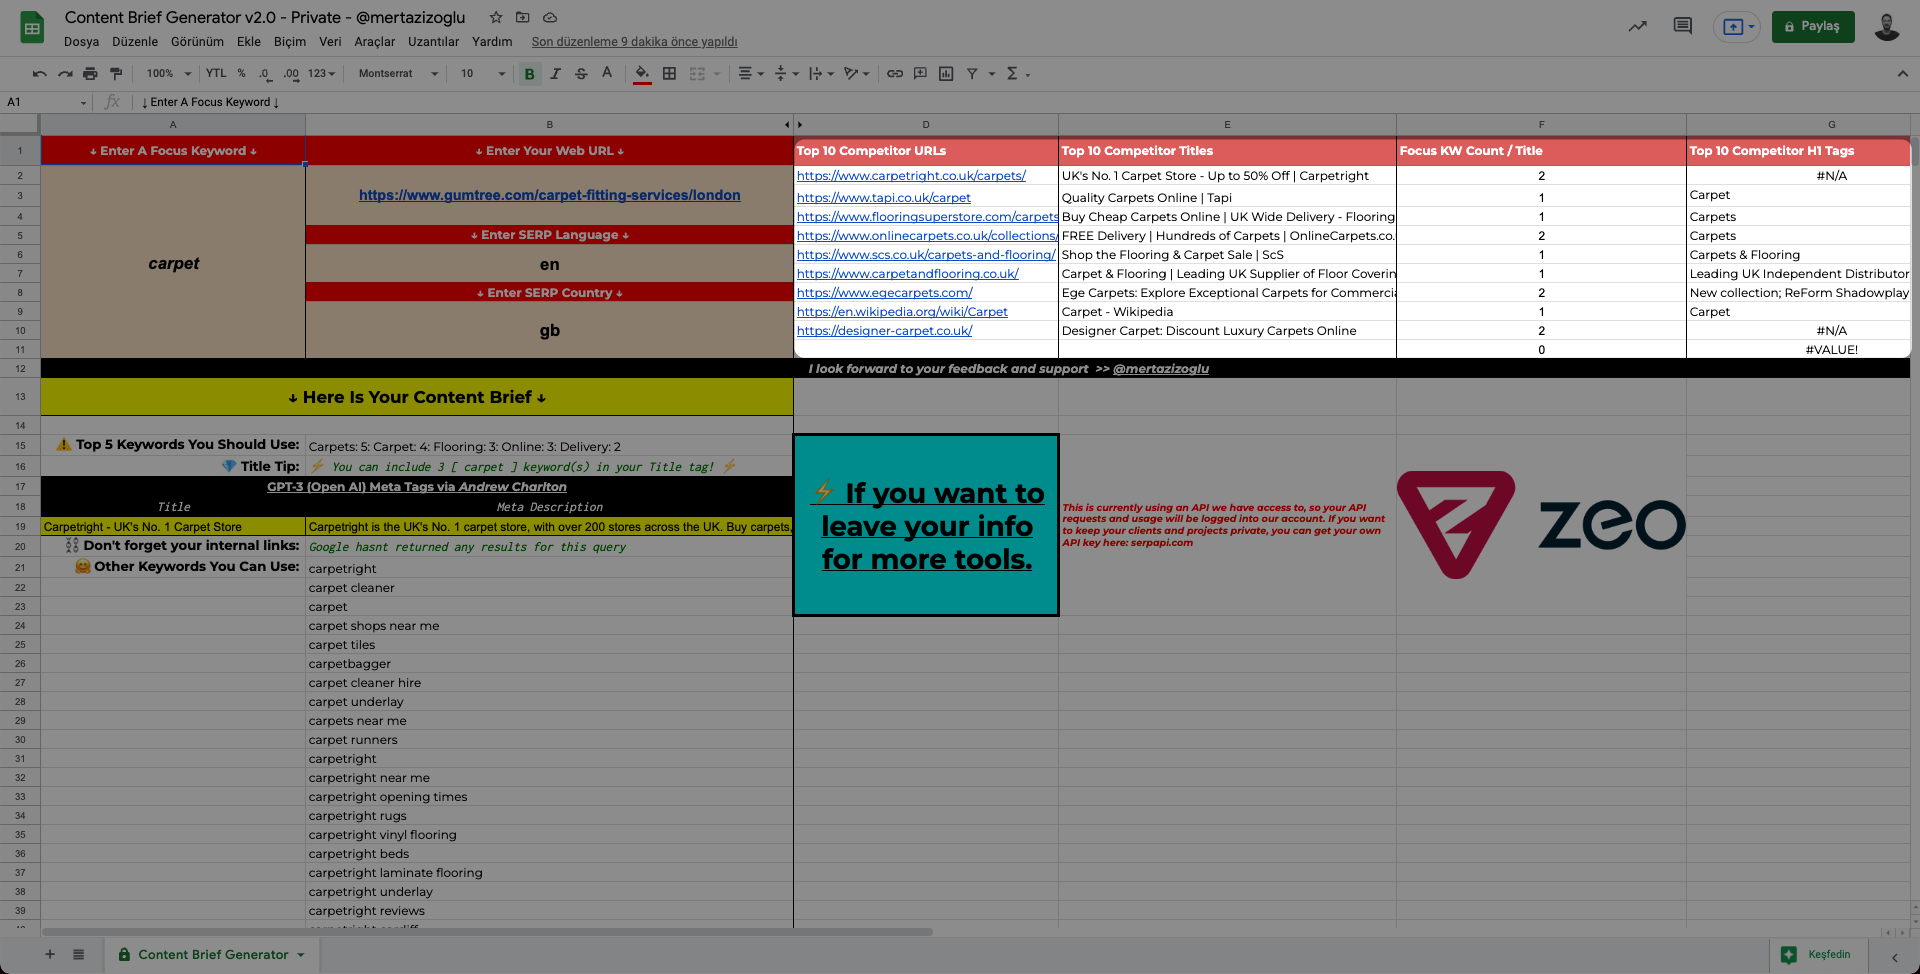Open the Ekle menu
Image resolution: width=1920 pixels, height=974 pixels.
point(249,42)
